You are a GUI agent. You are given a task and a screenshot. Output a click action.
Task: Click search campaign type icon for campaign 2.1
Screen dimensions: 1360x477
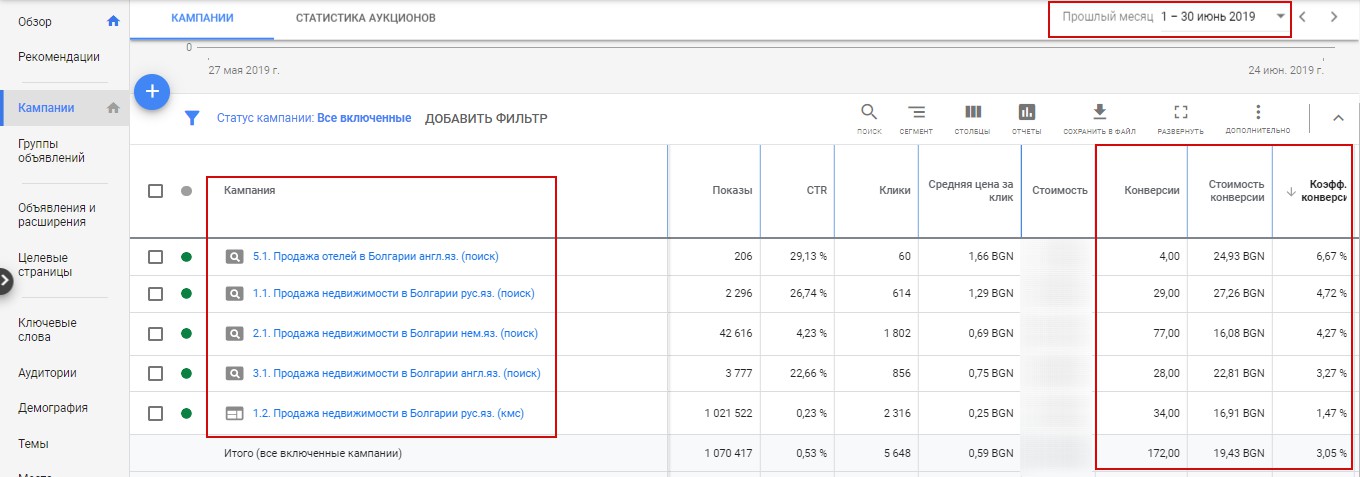coord(233,334)
